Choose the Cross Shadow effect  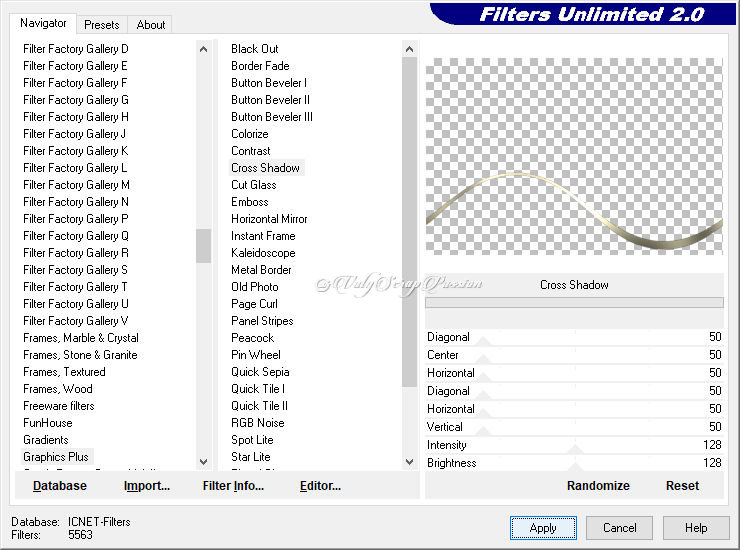265,168
